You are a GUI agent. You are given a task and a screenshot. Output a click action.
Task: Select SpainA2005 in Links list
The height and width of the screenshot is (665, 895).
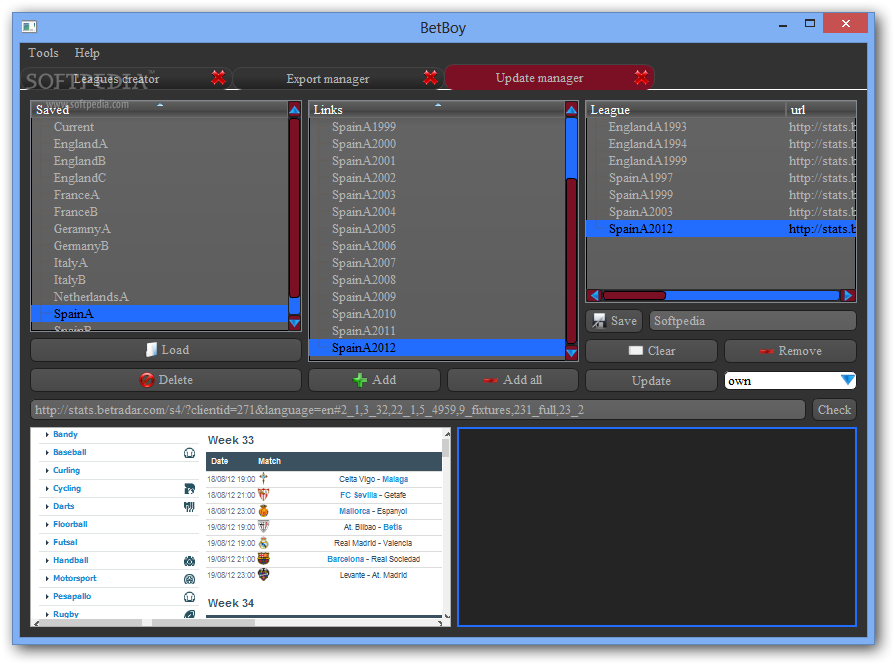437,229
